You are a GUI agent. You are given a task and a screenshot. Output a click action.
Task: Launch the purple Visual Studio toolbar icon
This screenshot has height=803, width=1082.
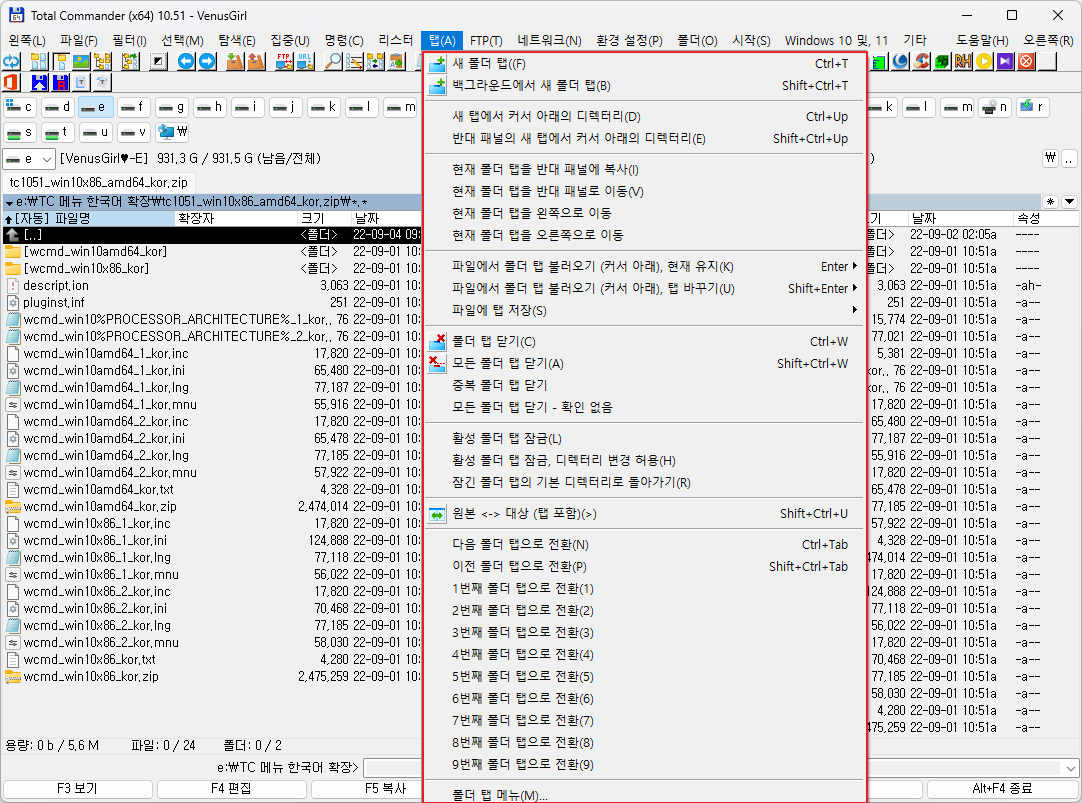click(x=1005, y=61)
